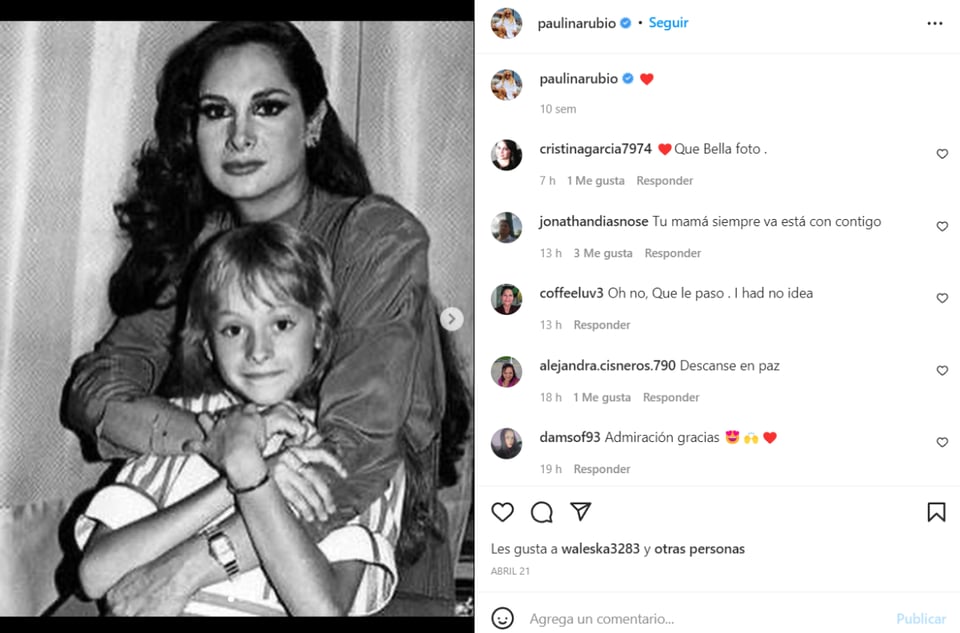Screen dimensions: 960x633
Task: Like jonathandiasnose's comment
Action: click(942, 226)
